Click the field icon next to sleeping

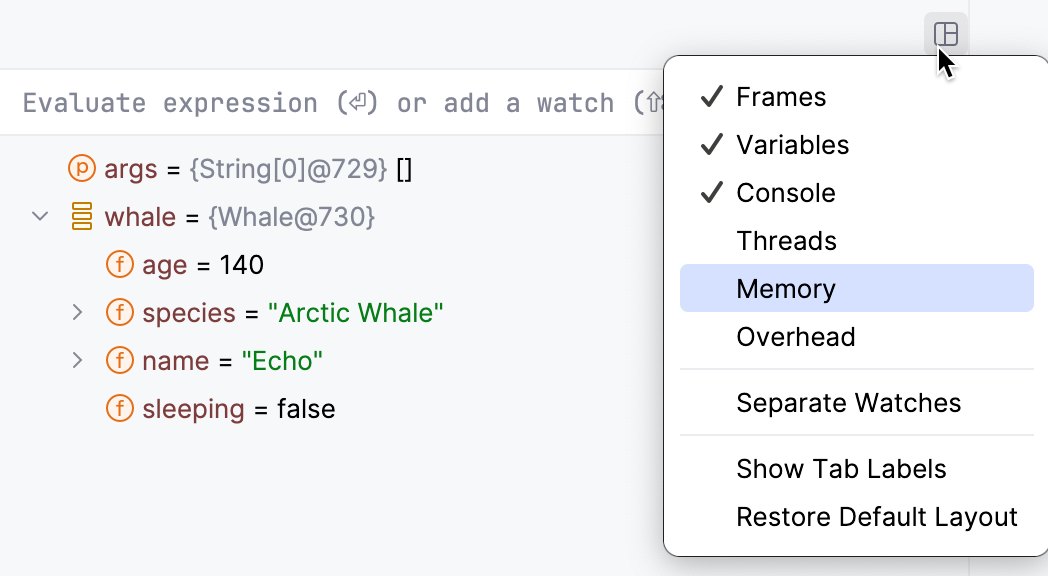(x=120, y=409)
